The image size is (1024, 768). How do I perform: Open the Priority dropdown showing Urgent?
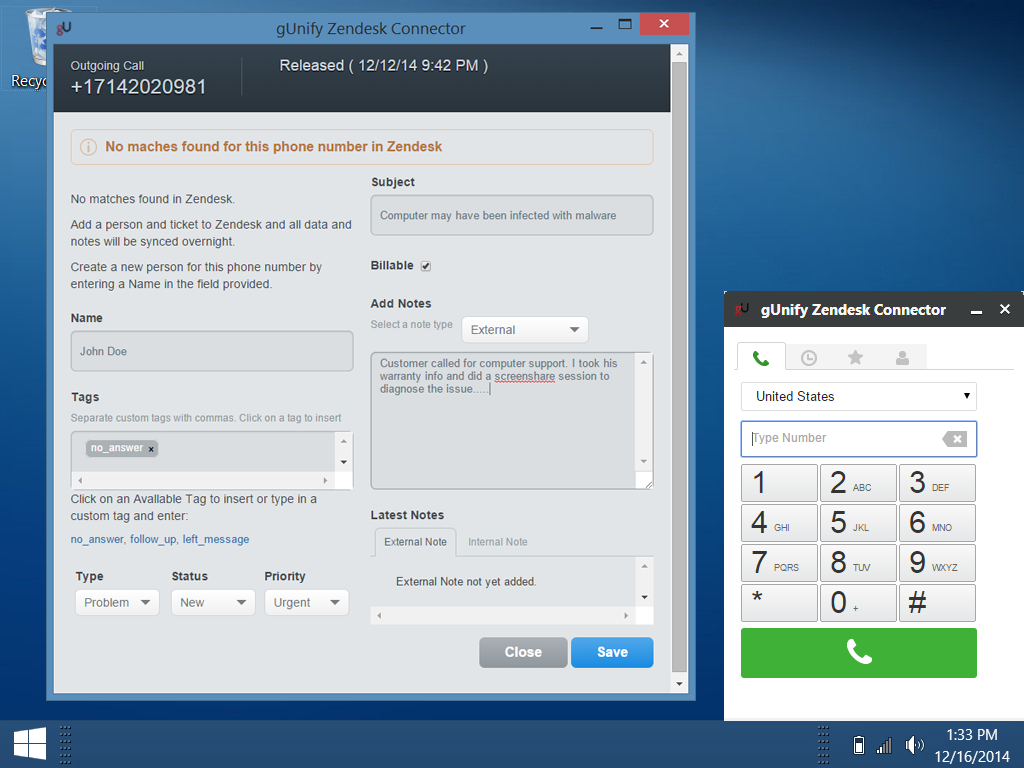pos(306,602)
